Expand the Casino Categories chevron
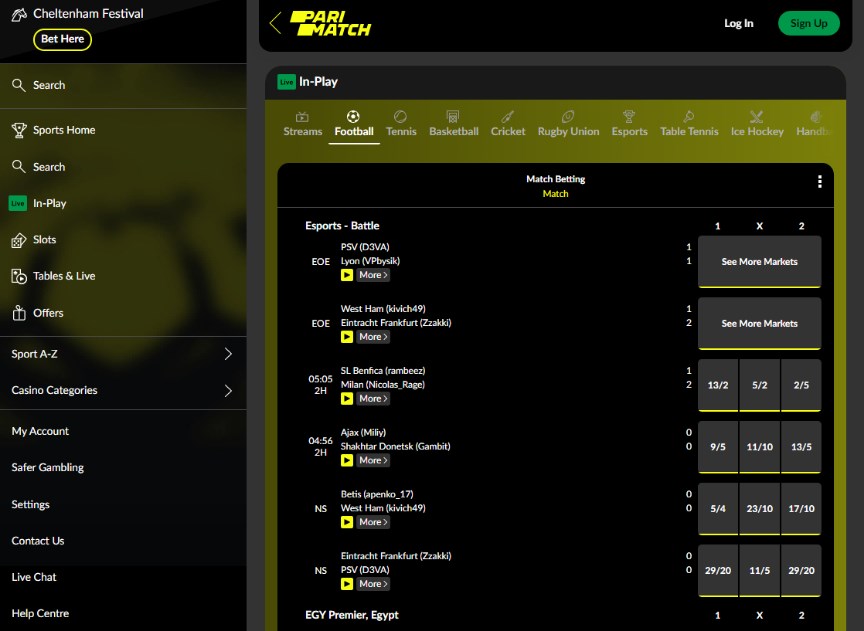864x631 pixels. coord(228,391)
